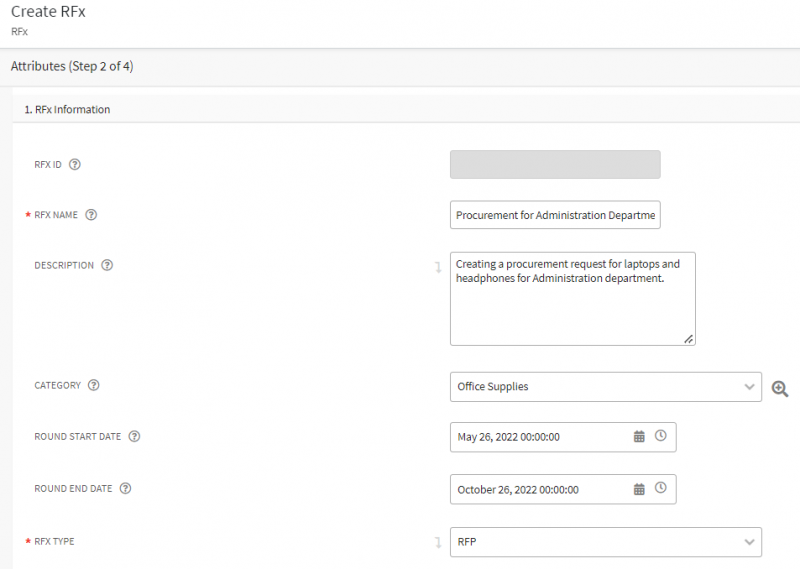Click the Description textarea resize handle
Image resolution: width=800 pixels, height=569 pixels.
(x=689, y=340)
